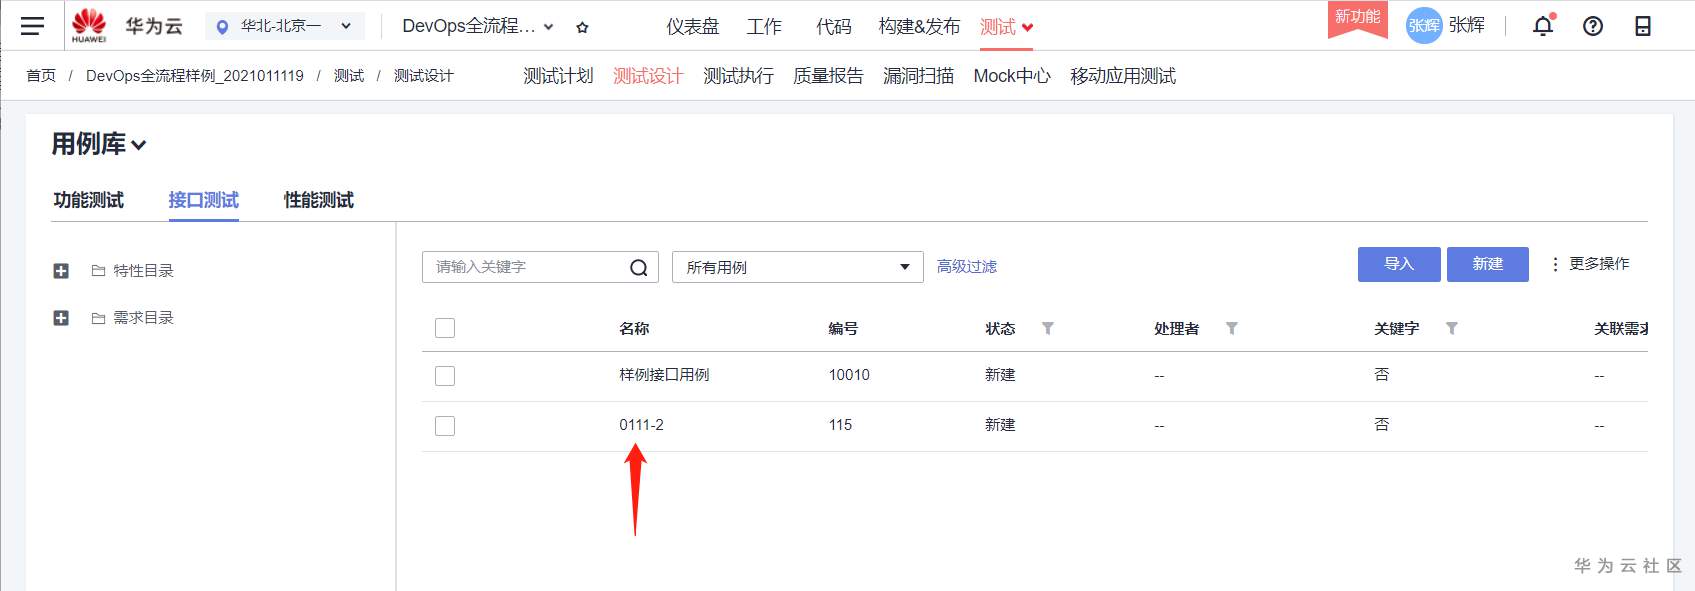Check the 样例接口用例 row checkbox
Image resolution: width=1695 pixels, height=591 pixels.
[445, 376]
